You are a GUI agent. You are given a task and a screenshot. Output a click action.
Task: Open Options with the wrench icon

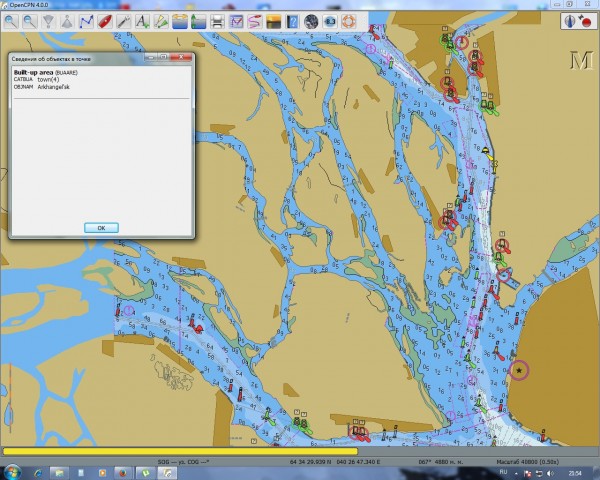pyautogui.click(x=123, y=20)
